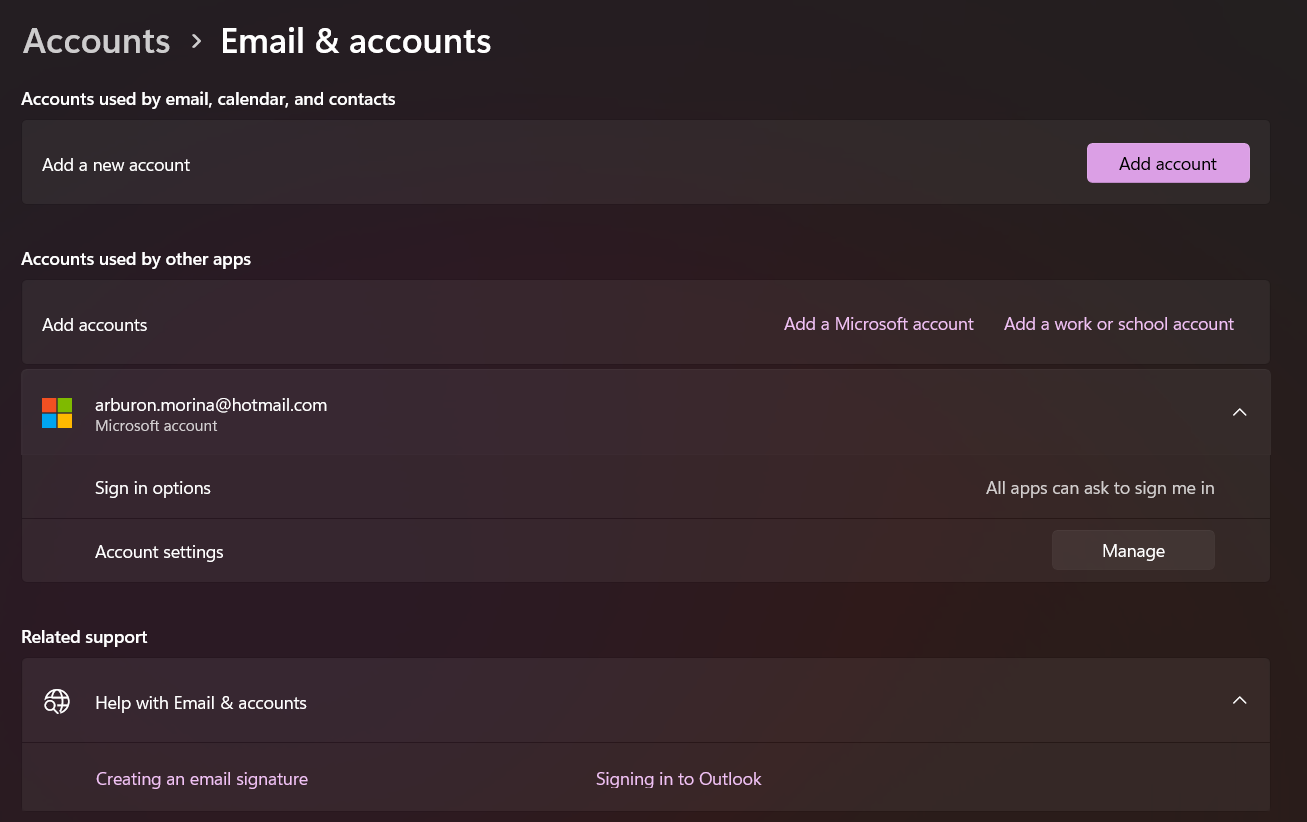Open Creating an email signature link

point(202,778)
